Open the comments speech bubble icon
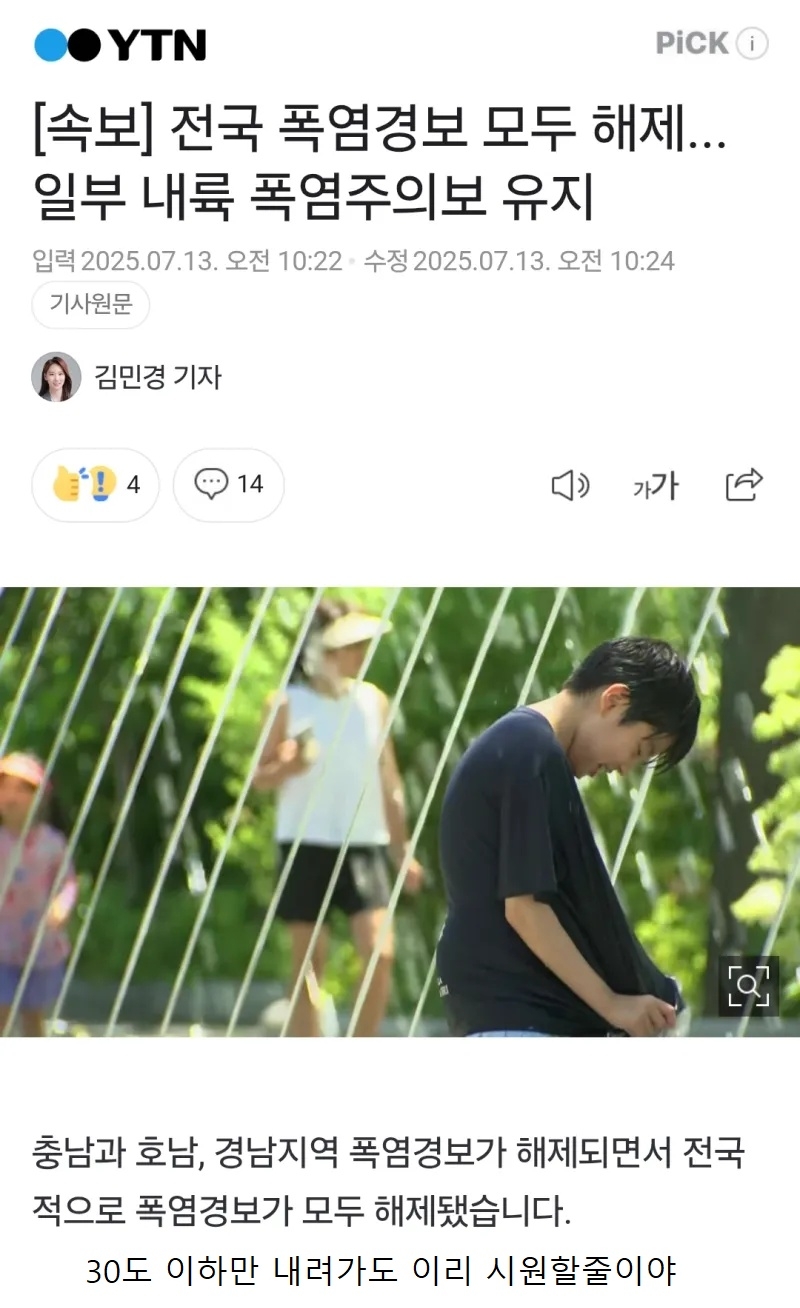800x1308 pixels. pyautogui.click(x=211, y=485)
